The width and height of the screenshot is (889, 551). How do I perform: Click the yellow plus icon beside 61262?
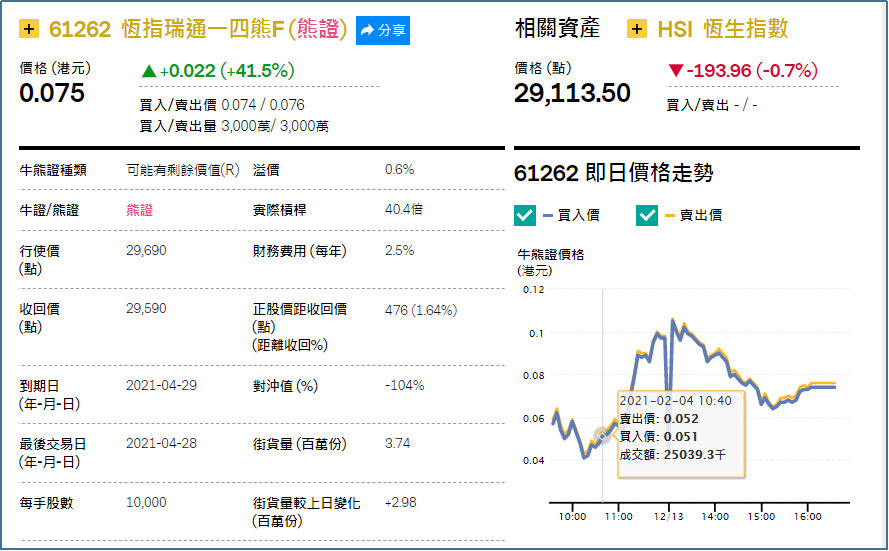point(29,28)
